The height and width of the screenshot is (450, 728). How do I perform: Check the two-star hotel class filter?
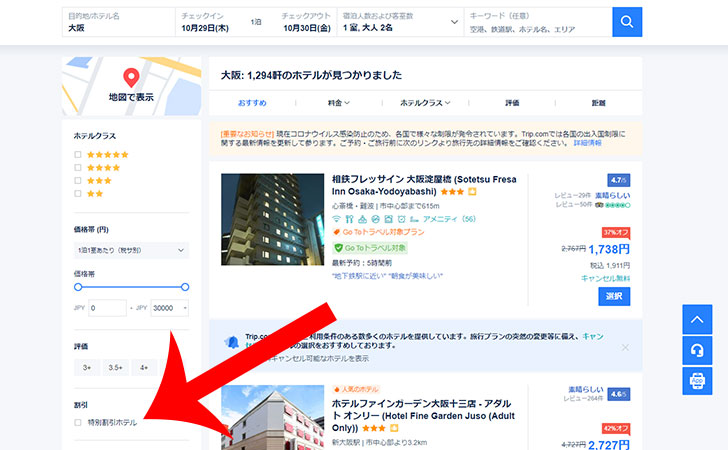(78, 194)
